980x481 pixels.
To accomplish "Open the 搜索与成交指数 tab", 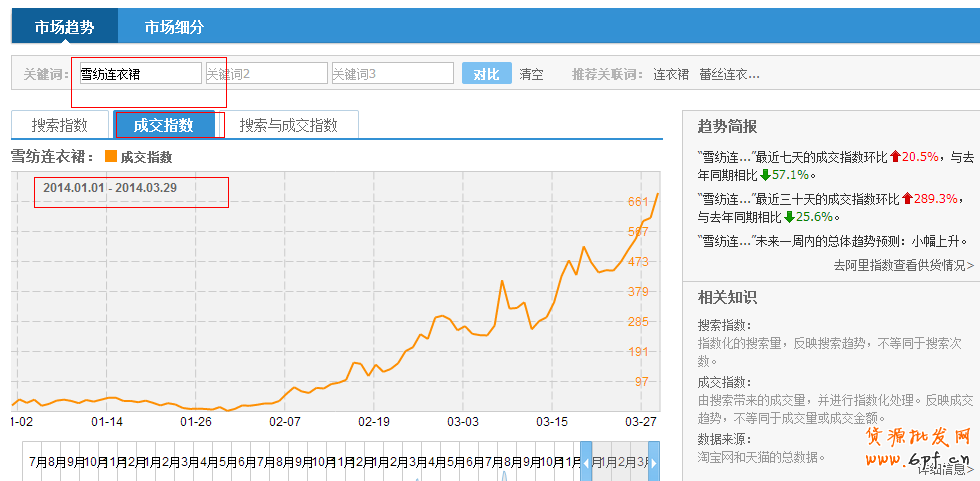I will pos(288,125).
